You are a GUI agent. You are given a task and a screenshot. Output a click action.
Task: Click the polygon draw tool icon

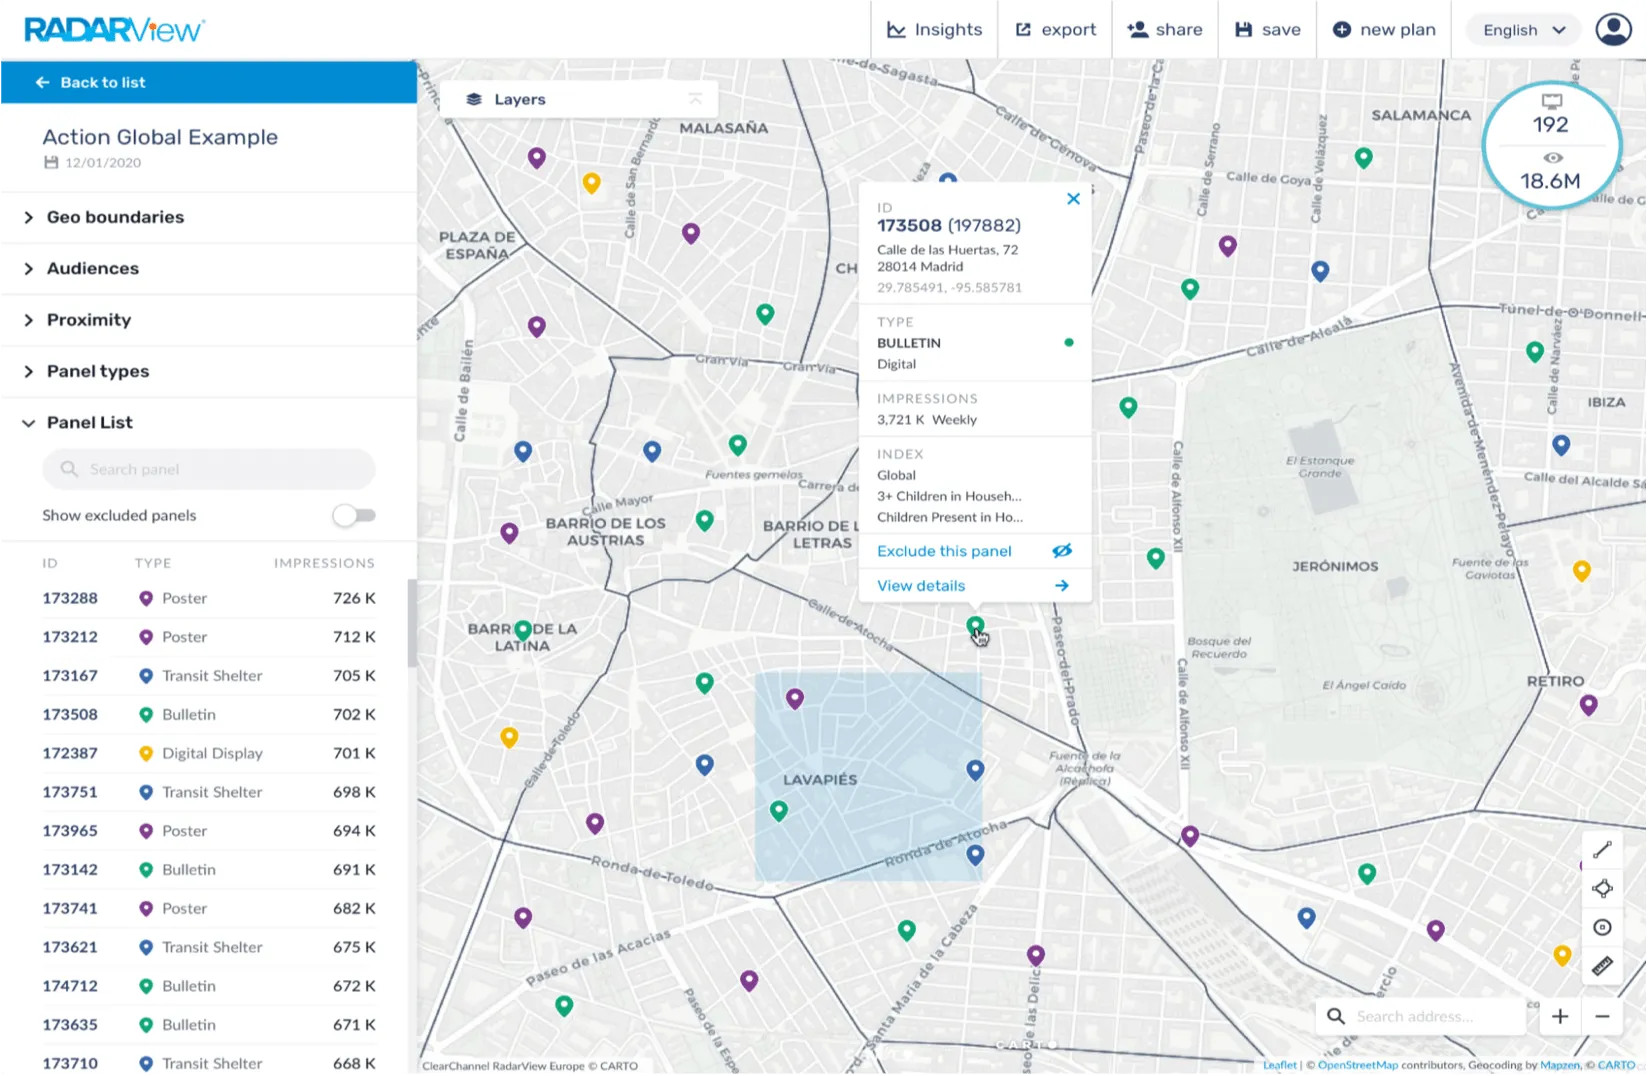click(1602, 888)
